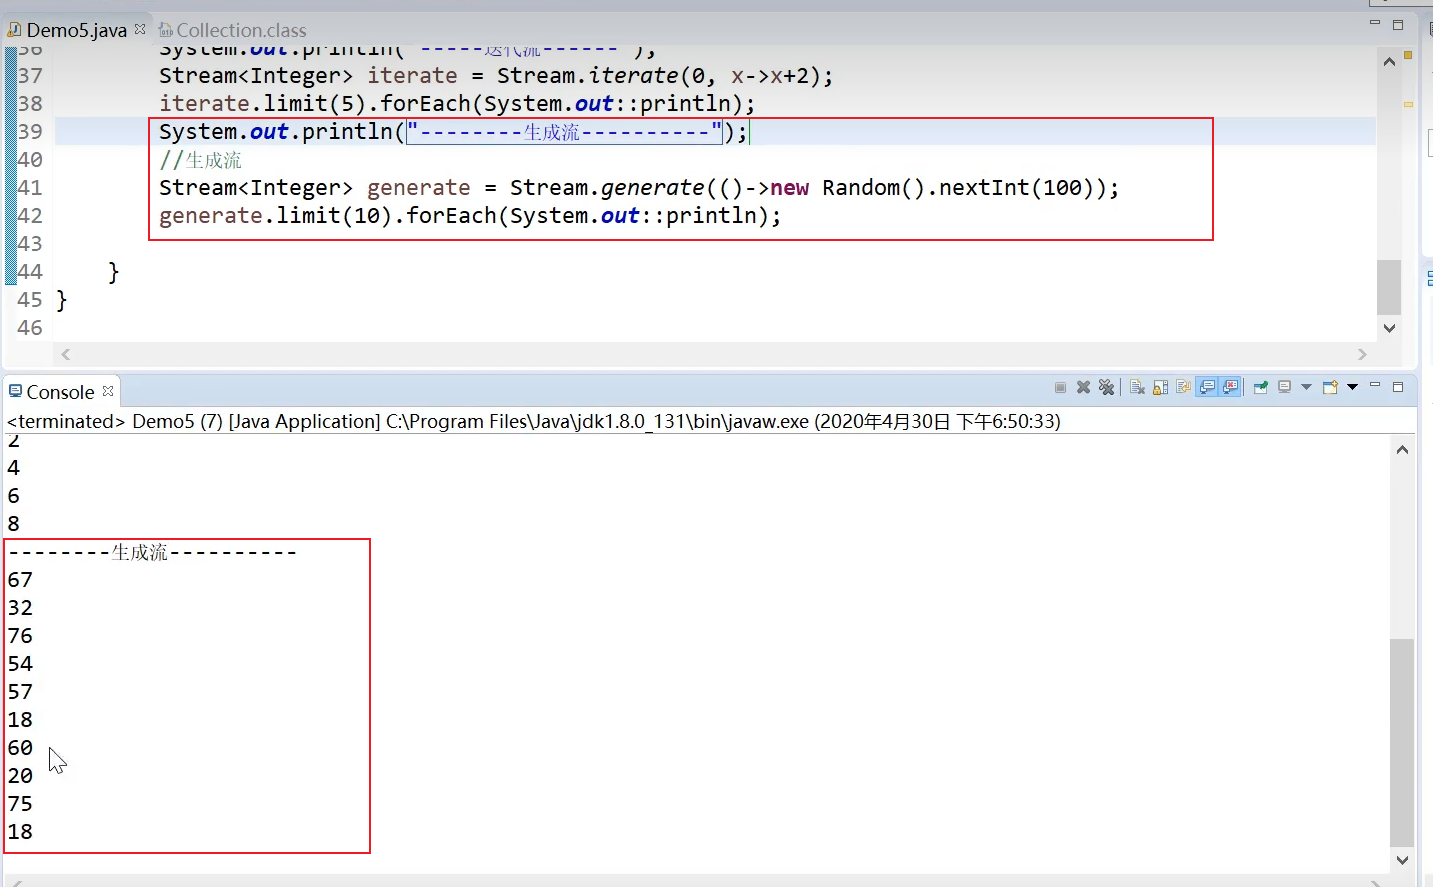Image resolution: width=1433 pixels, height=887 pixels.
Task: Click the Display Selected Console icon
Action: 1285,388
